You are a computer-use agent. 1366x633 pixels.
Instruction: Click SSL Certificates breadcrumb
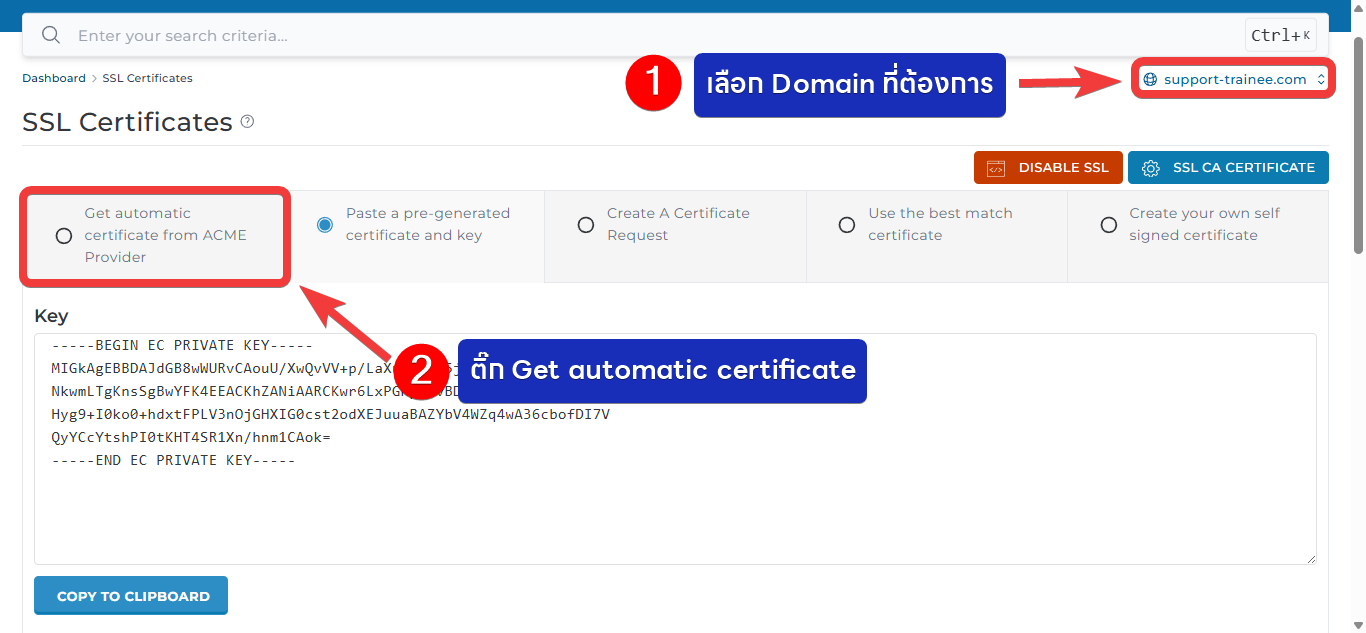pyautogui.click(x=147, y=78)
